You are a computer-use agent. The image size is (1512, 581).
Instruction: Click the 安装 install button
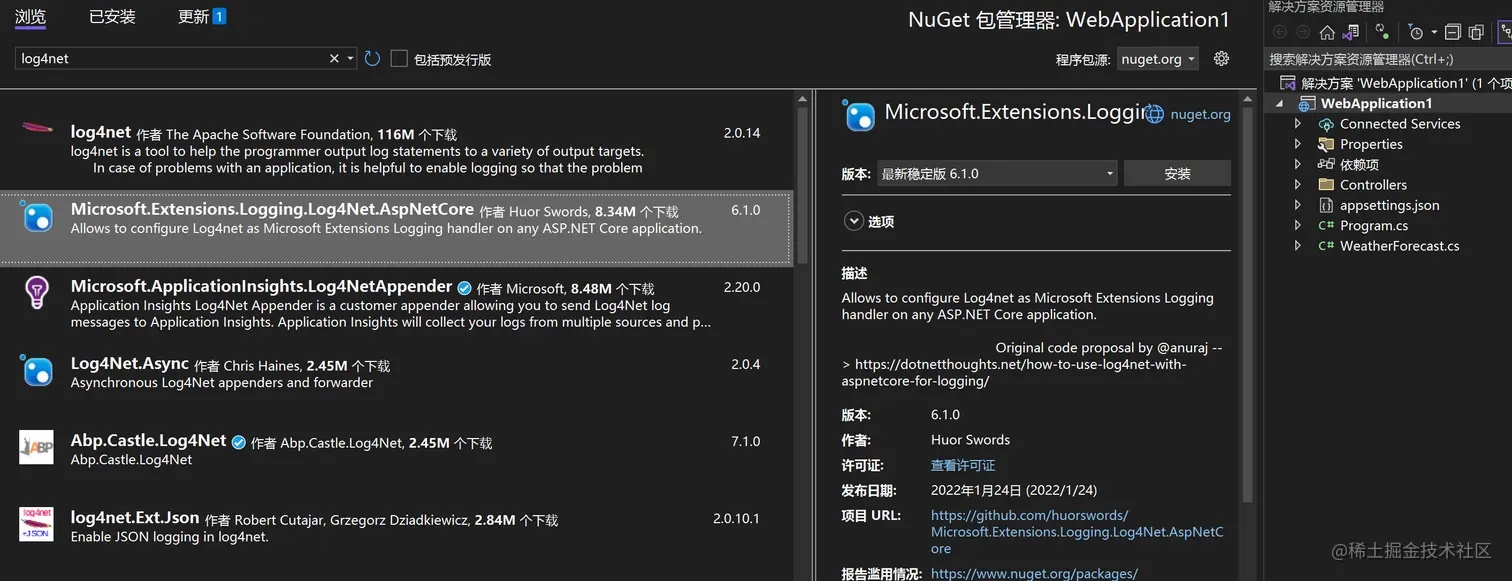(1177, 174)
